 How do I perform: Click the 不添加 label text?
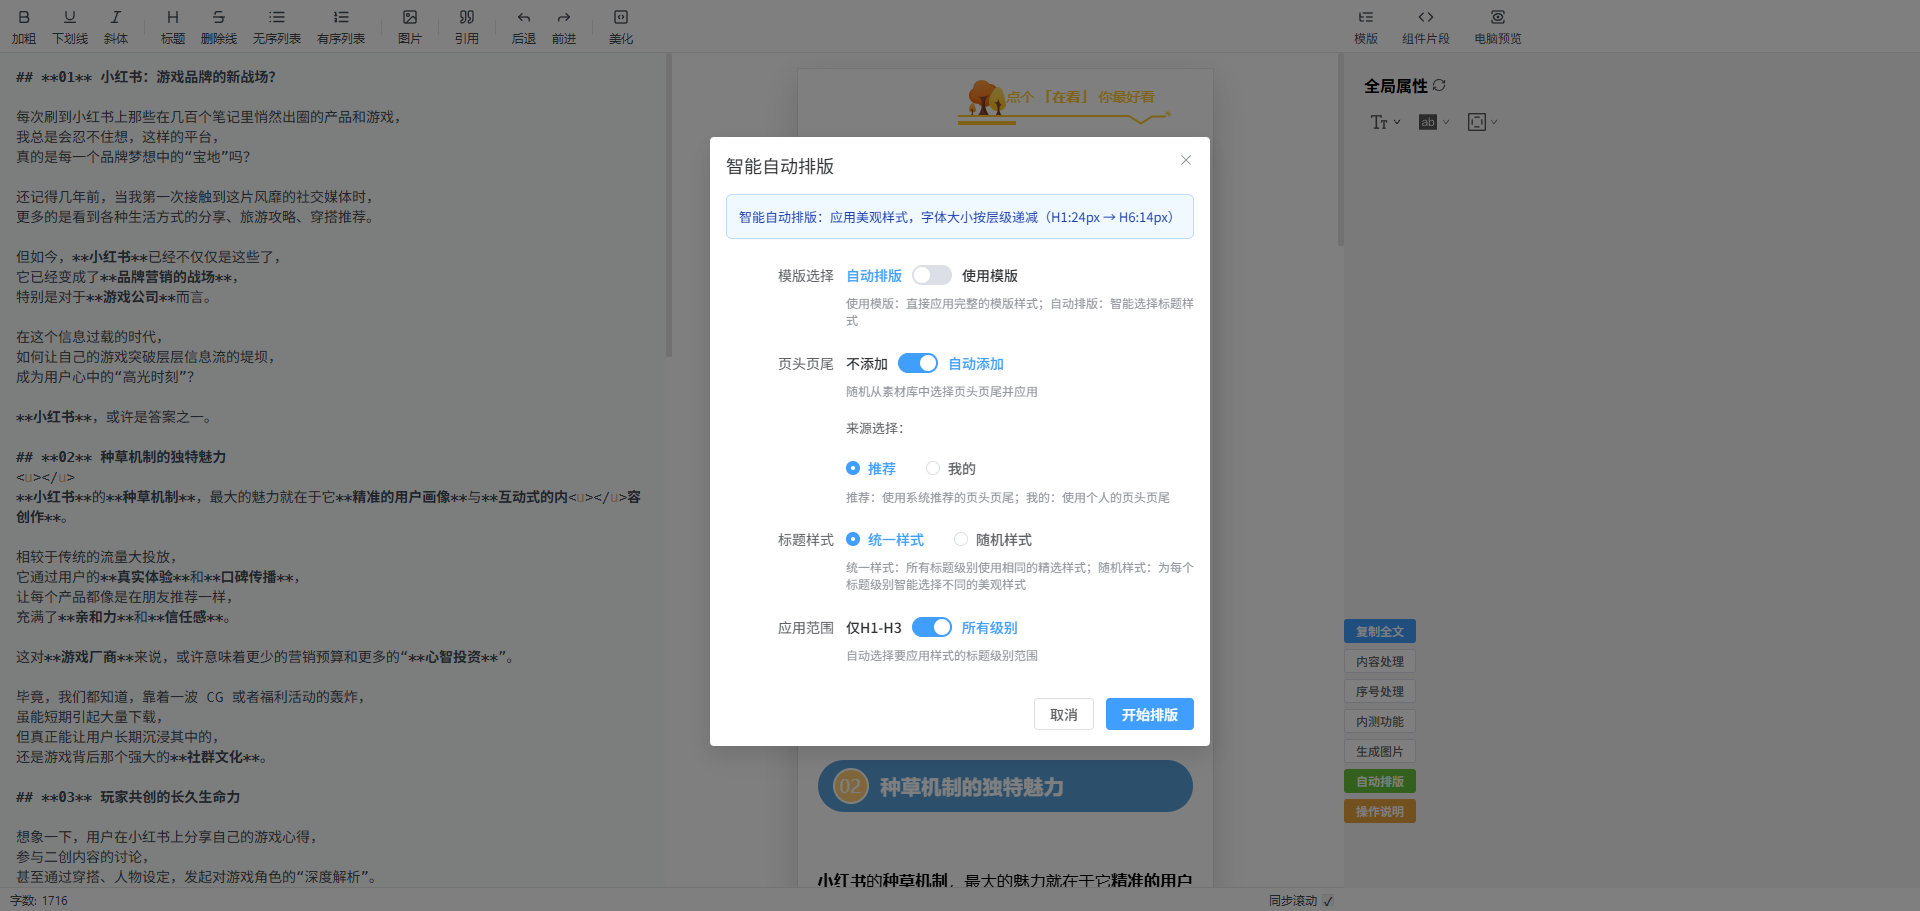point(867,364)
